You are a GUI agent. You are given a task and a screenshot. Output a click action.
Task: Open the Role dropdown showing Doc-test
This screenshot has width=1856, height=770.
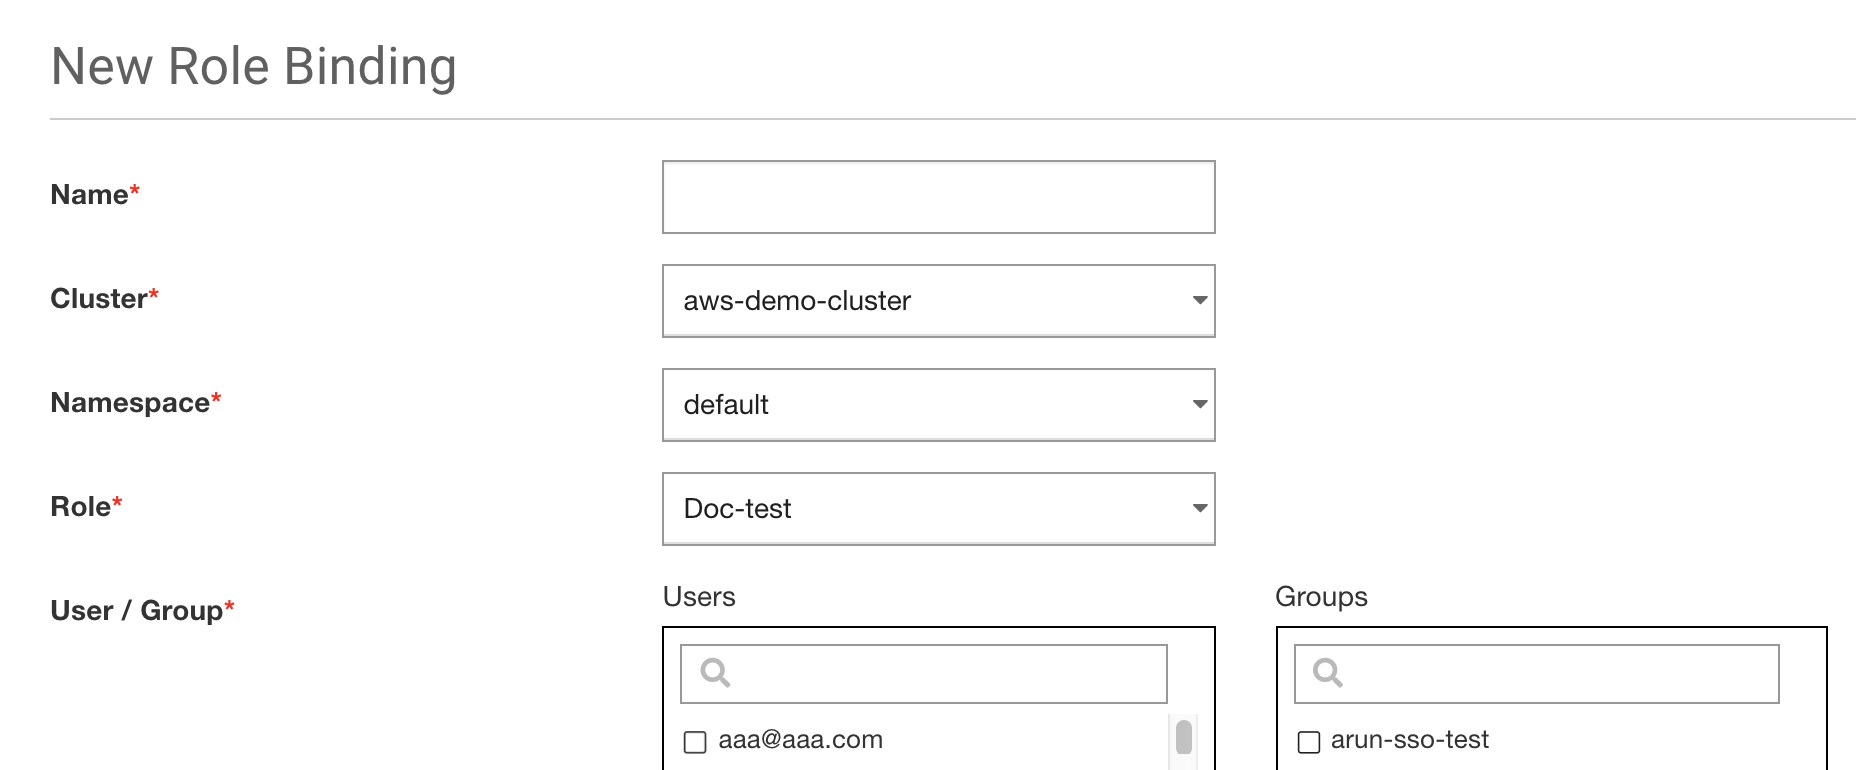(x=938, y=509)
